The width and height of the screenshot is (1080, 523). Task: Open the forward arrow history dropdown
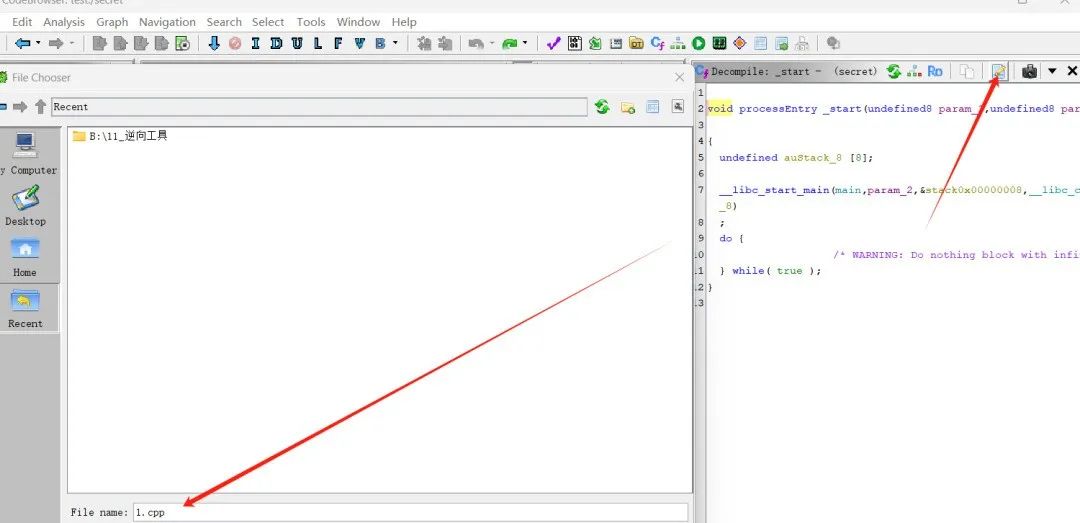(x=72, y=43)
